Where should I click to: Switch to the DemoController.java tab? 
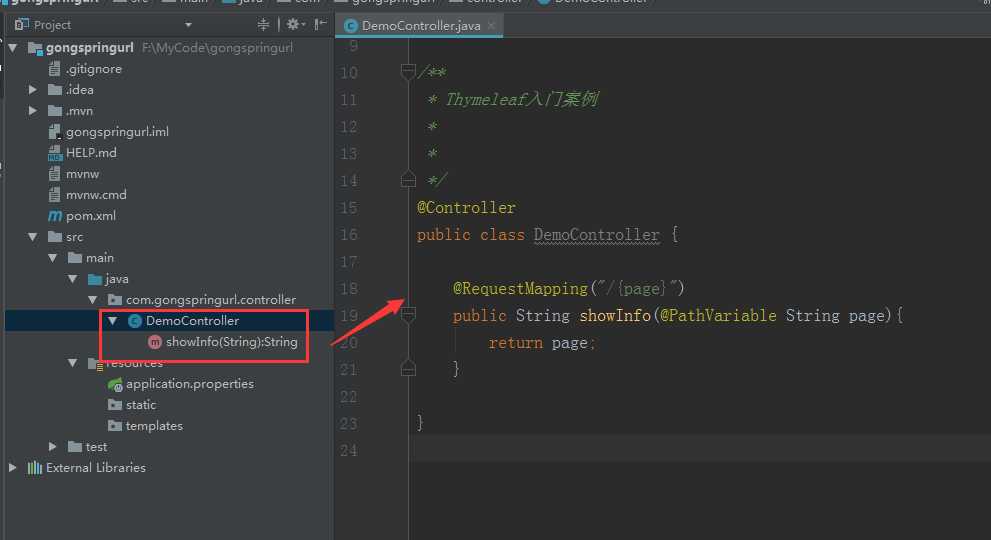421,26
